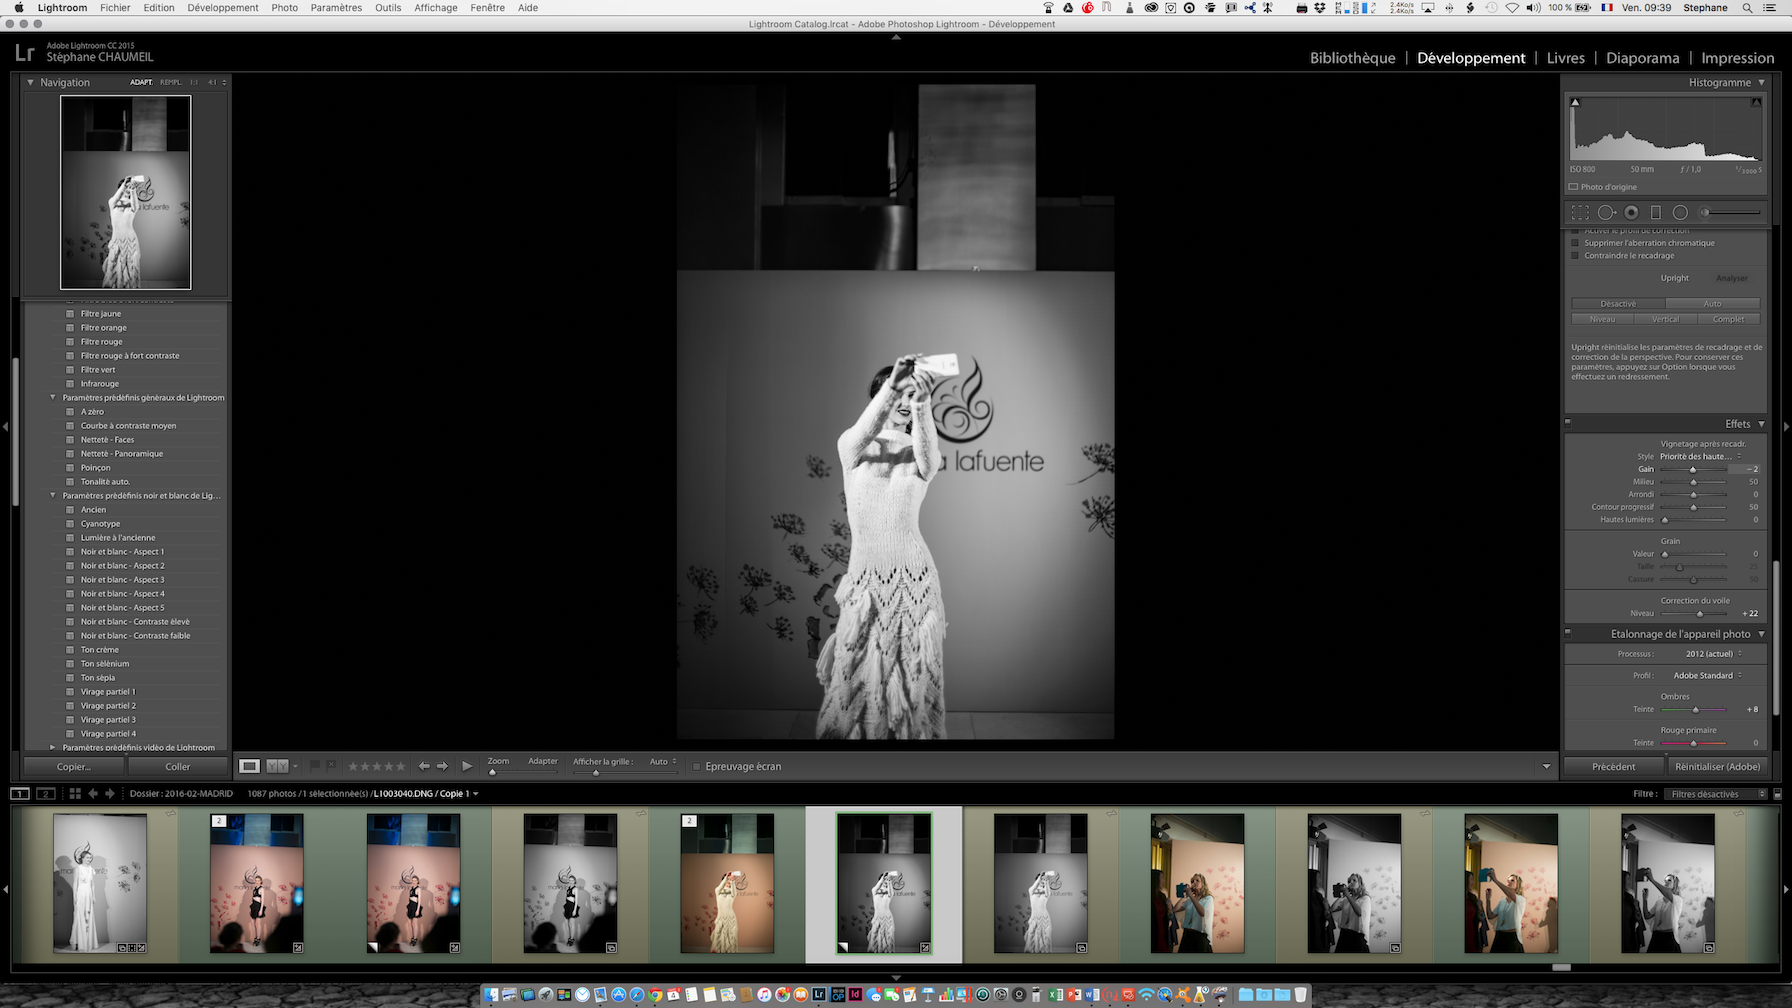The image size is (1792, 1008).
Task: Apply Upright Auto correction
Action: tap(1713, 304)
